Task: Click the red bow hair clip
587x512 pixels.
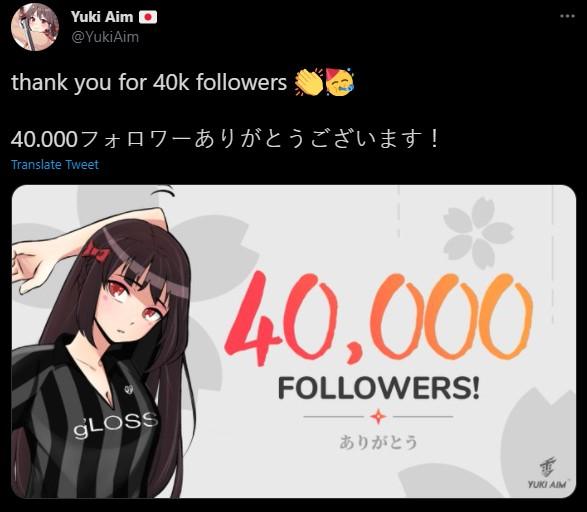Action: tap(97, 253)
